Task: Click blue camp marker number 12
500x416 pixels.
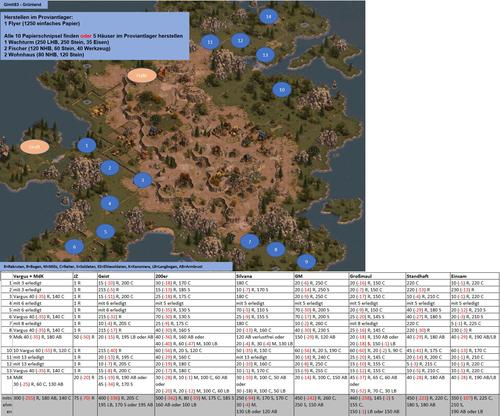Action: point(240,41)
